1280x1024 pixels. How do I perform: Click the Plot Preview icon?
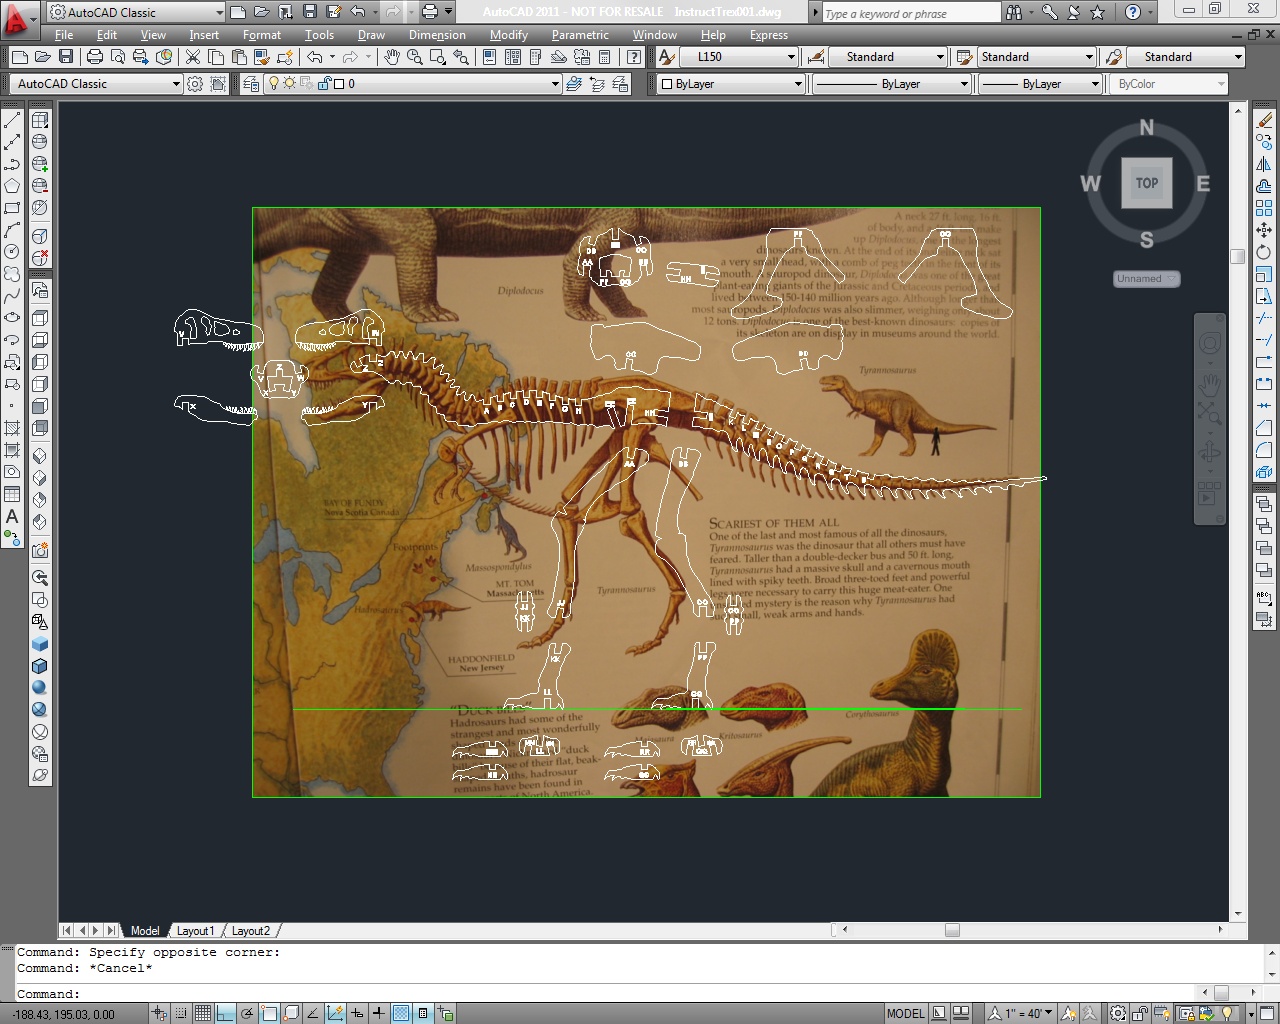[x=118, y=57]
